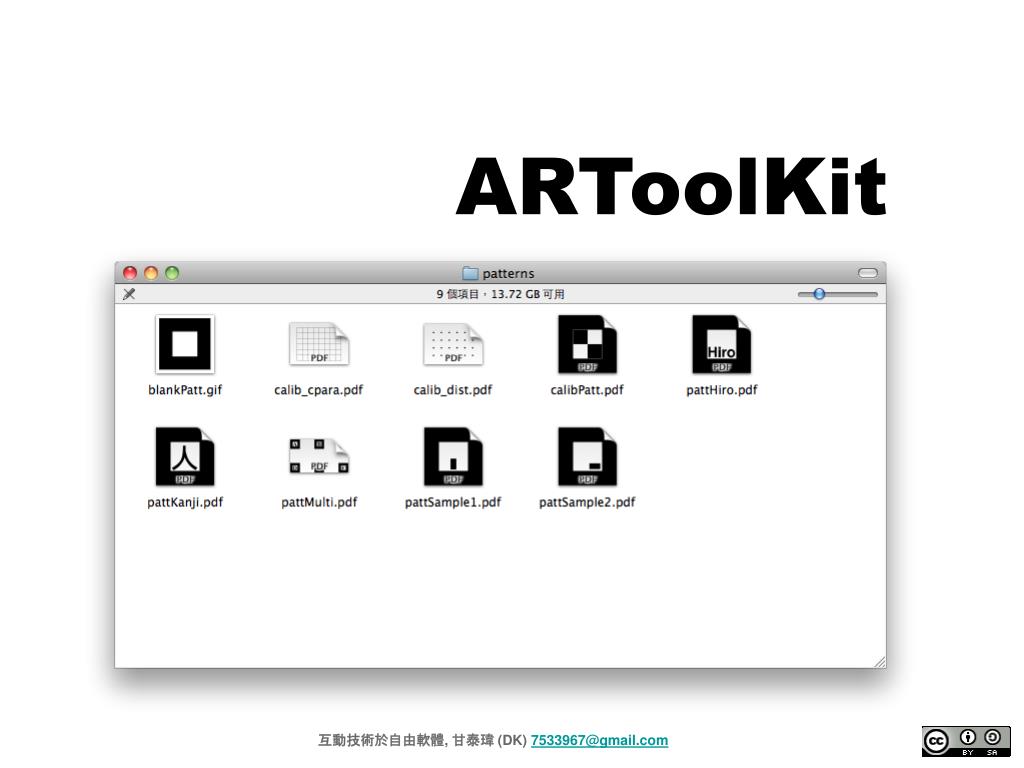1024x768 pixels.
Task: Select the calib_dist.pdf file icon
Action: coord(453,344)
